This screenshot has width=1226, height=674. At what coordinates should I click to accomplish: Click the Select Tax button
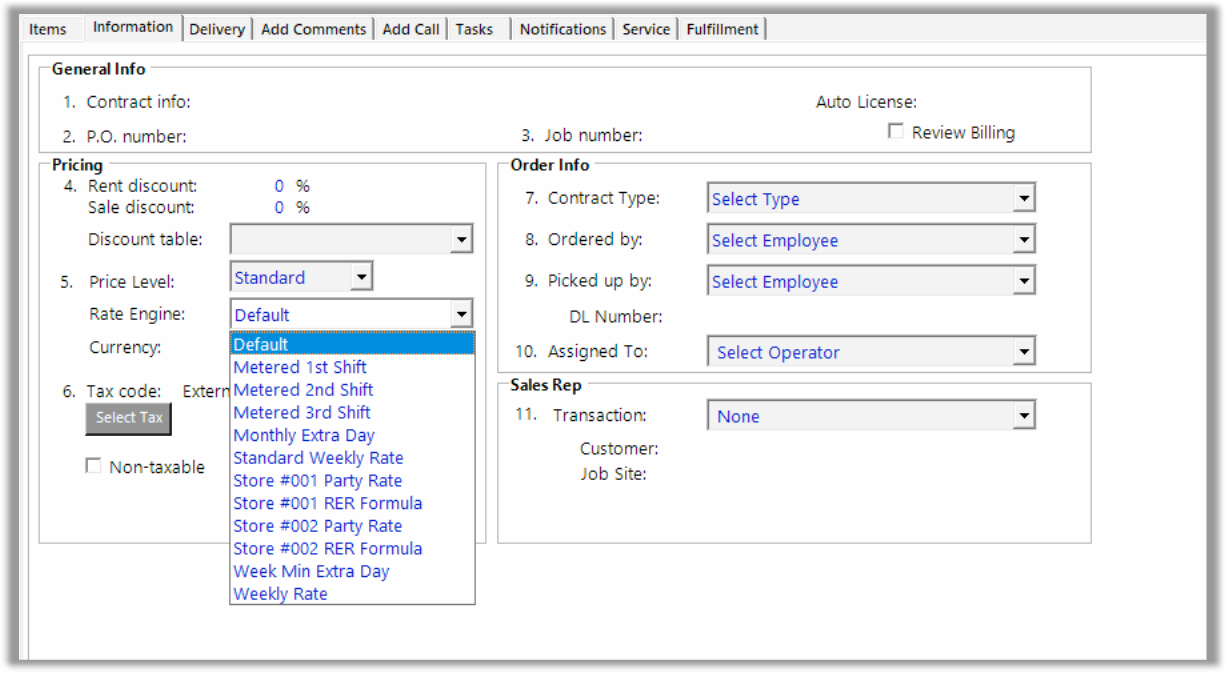[x=128, y=420]
